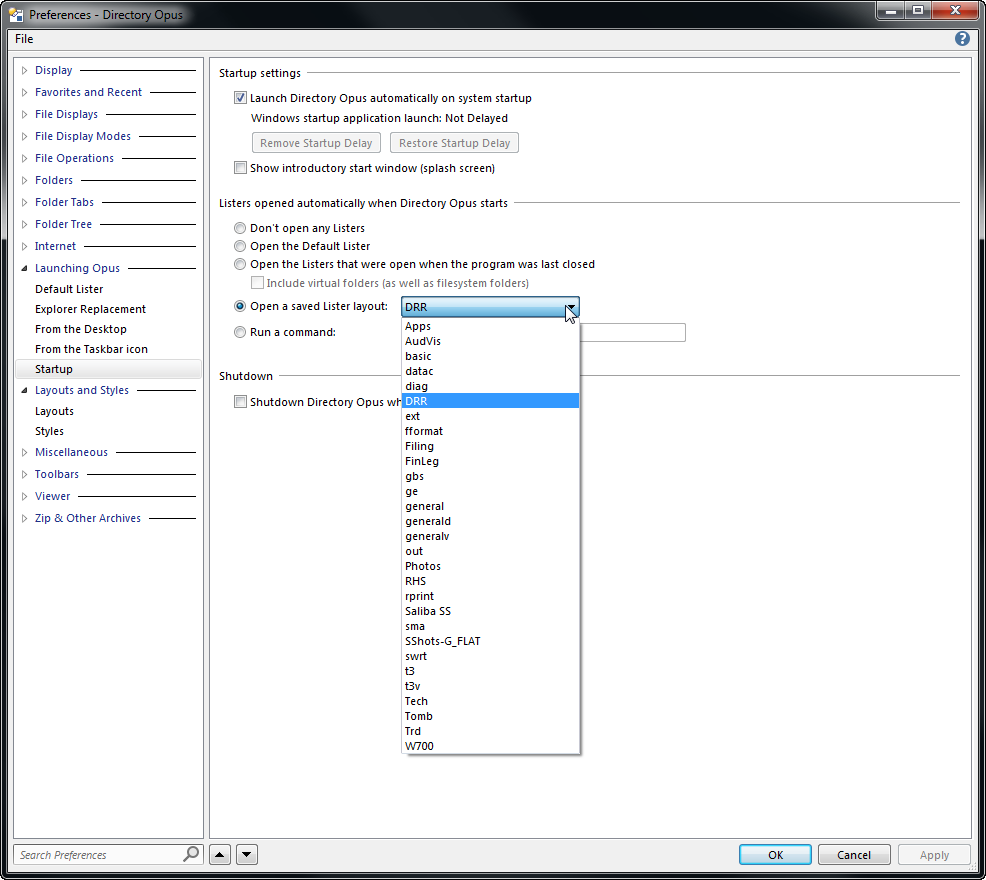Open the Layouts page
Viewport: 986px width, 880px height.
pyautogui.click(x=55, y=411)
